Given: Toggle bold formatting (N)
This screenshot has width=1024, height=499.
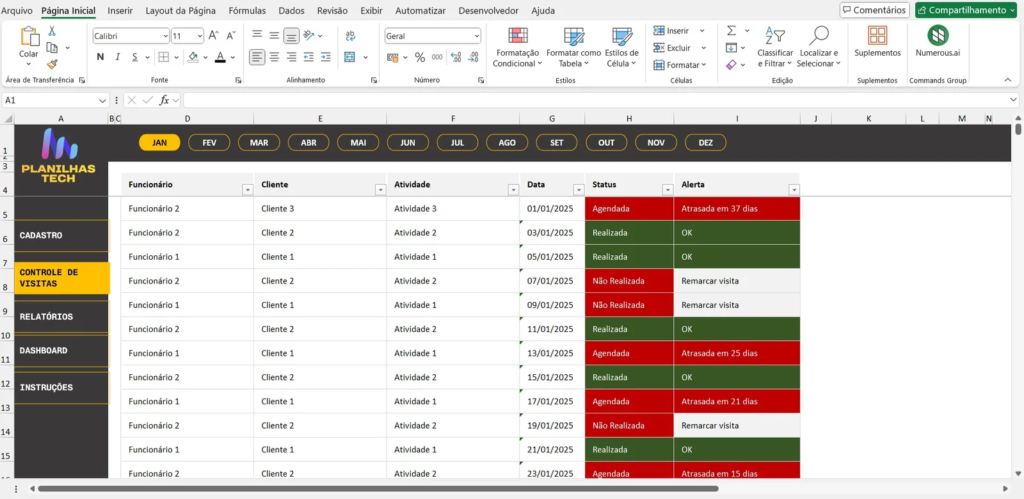Looking at the screenshot, I should pos(100,57).
